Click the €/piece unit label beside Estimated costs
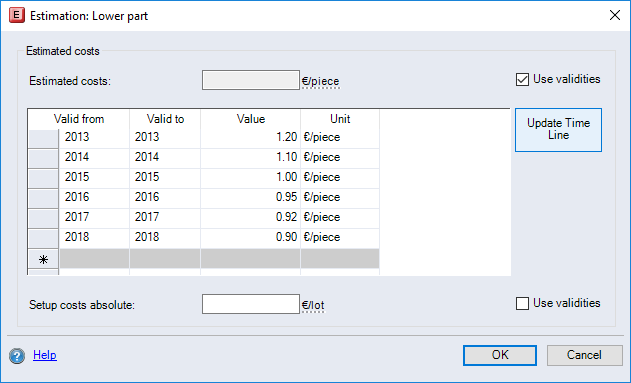Viewport: 631px width, 383px height. coord(321,81)
